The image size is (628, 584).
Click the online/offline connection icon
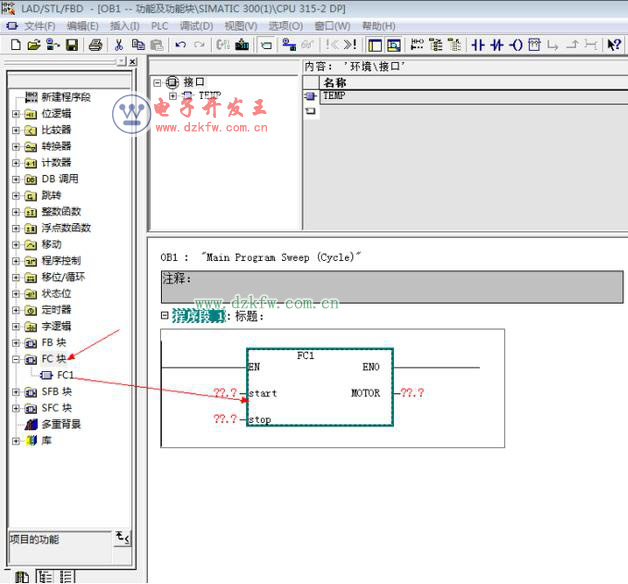[x=289, y=45]
